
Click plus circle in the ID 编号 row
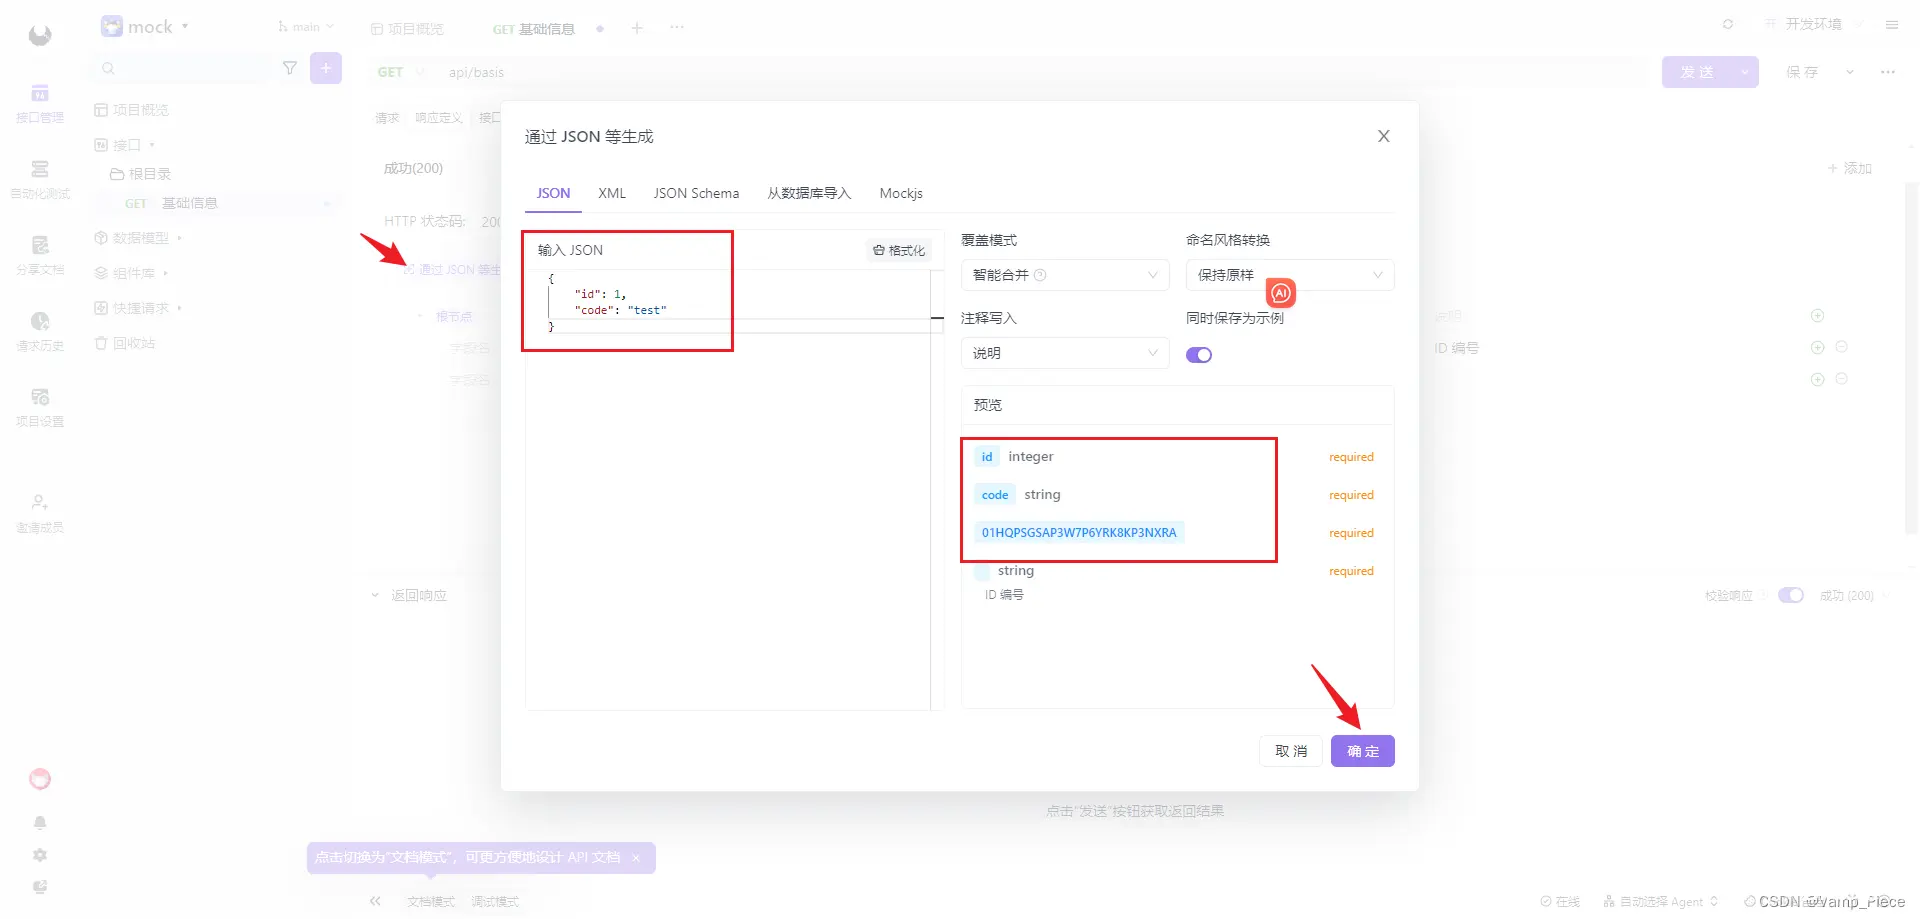click(1818, 348)
